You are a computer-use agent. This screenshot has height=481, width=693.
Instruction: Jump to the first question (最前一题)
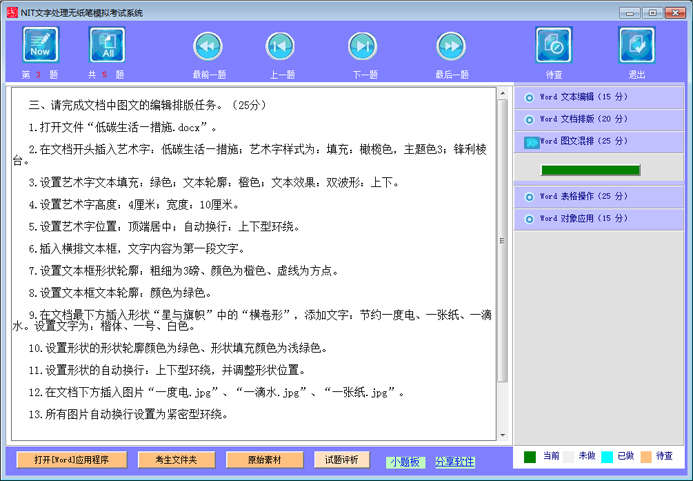point(208,46)
